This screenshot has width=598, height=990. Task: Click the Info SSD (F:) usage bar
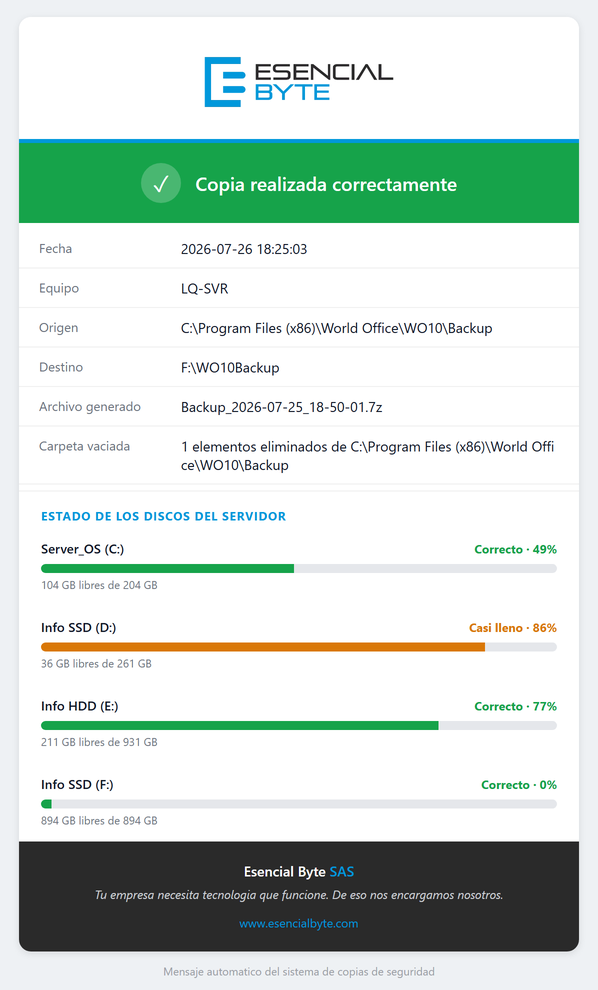point(299,804)
